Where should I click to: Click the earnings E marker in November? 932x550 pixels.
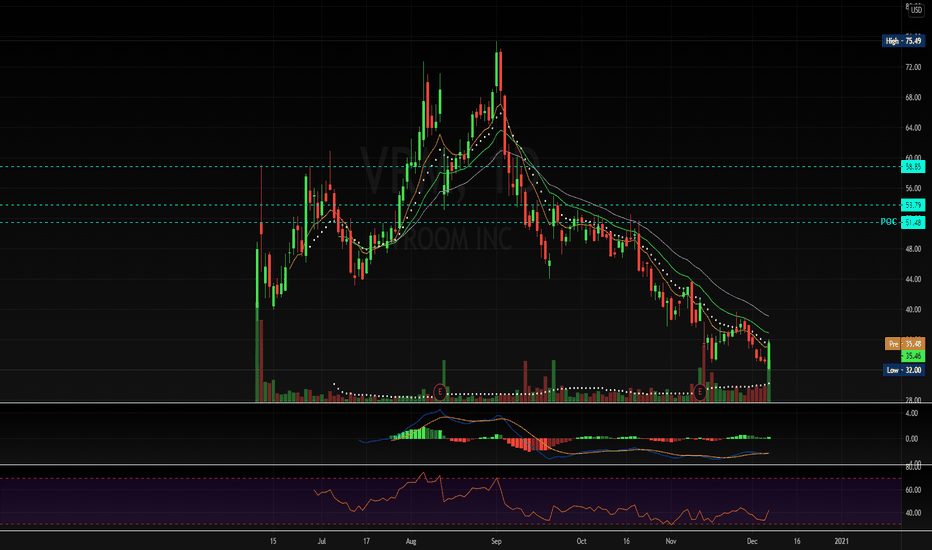[700, 392]
